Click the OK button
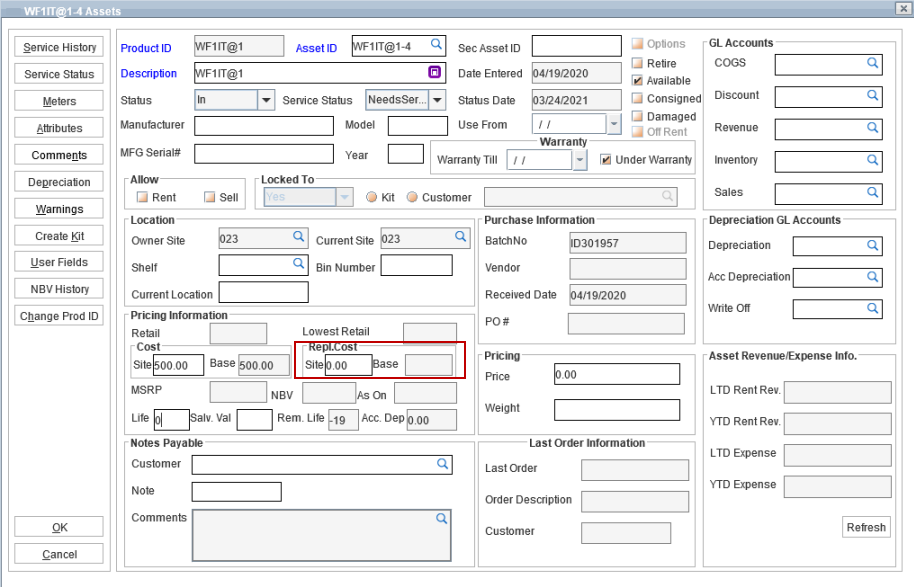The image size is (914, 587). [x=60, y=527]
